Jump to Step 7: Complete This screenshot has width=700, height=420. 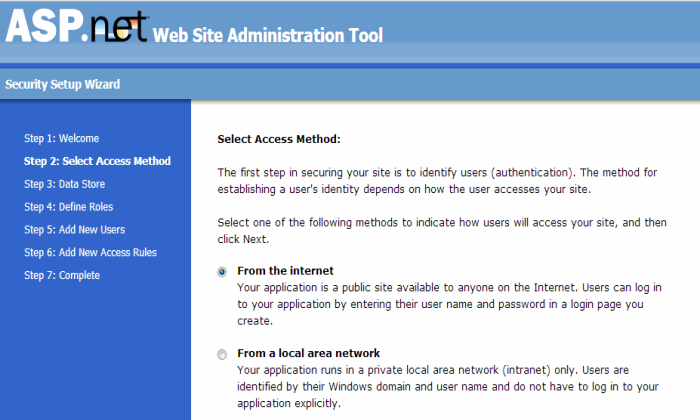62,275
